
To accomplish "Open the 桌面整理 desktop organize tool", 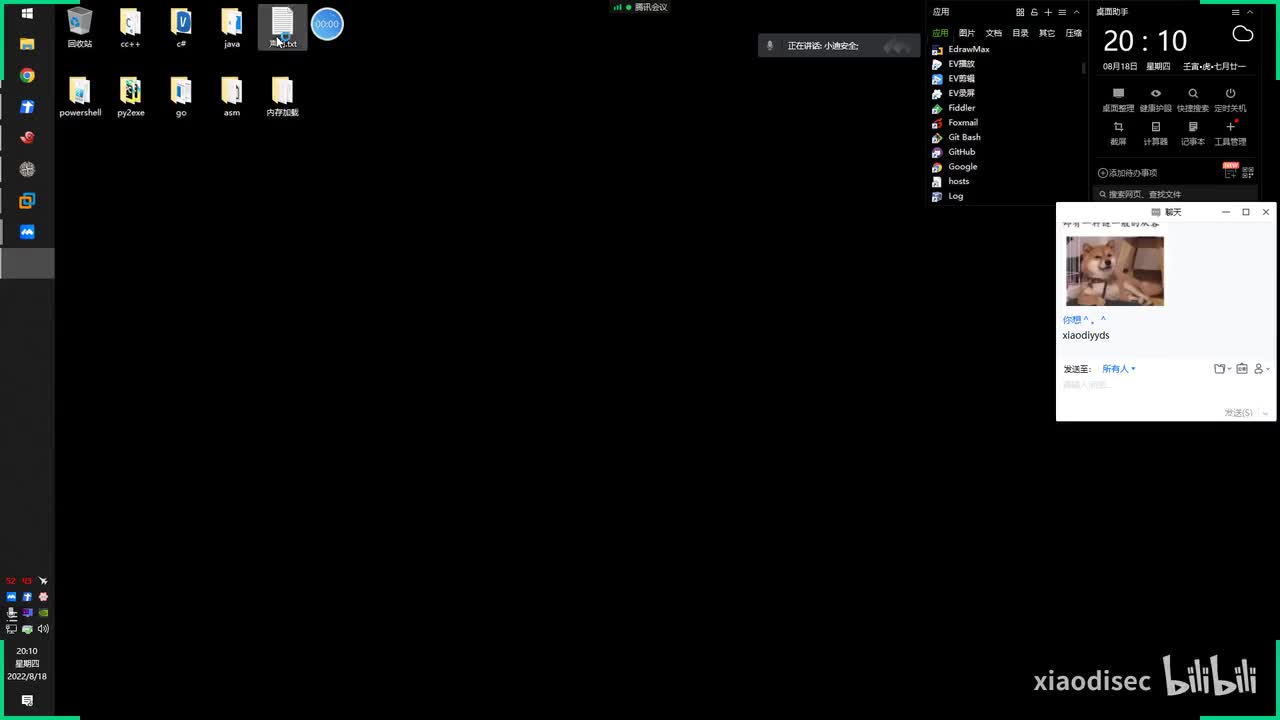I will coord(1118,99).
